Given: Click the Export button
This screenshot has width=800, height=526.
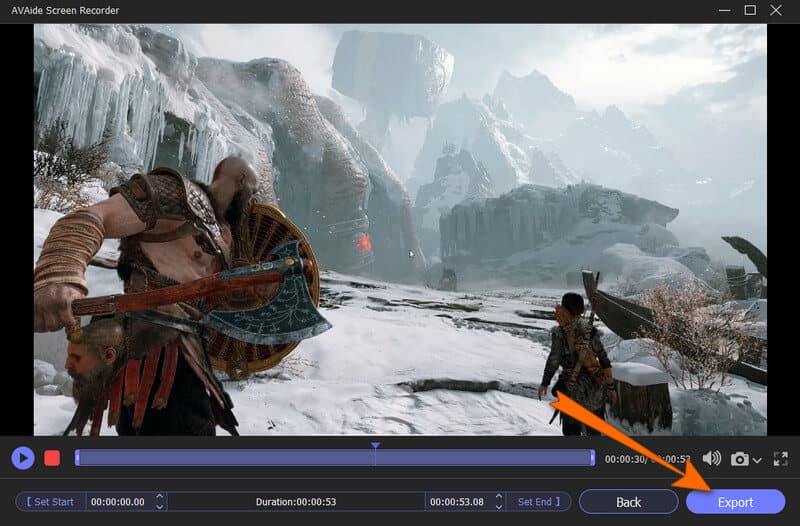Looking at the screenshot, I should click(x=735, y=502).
